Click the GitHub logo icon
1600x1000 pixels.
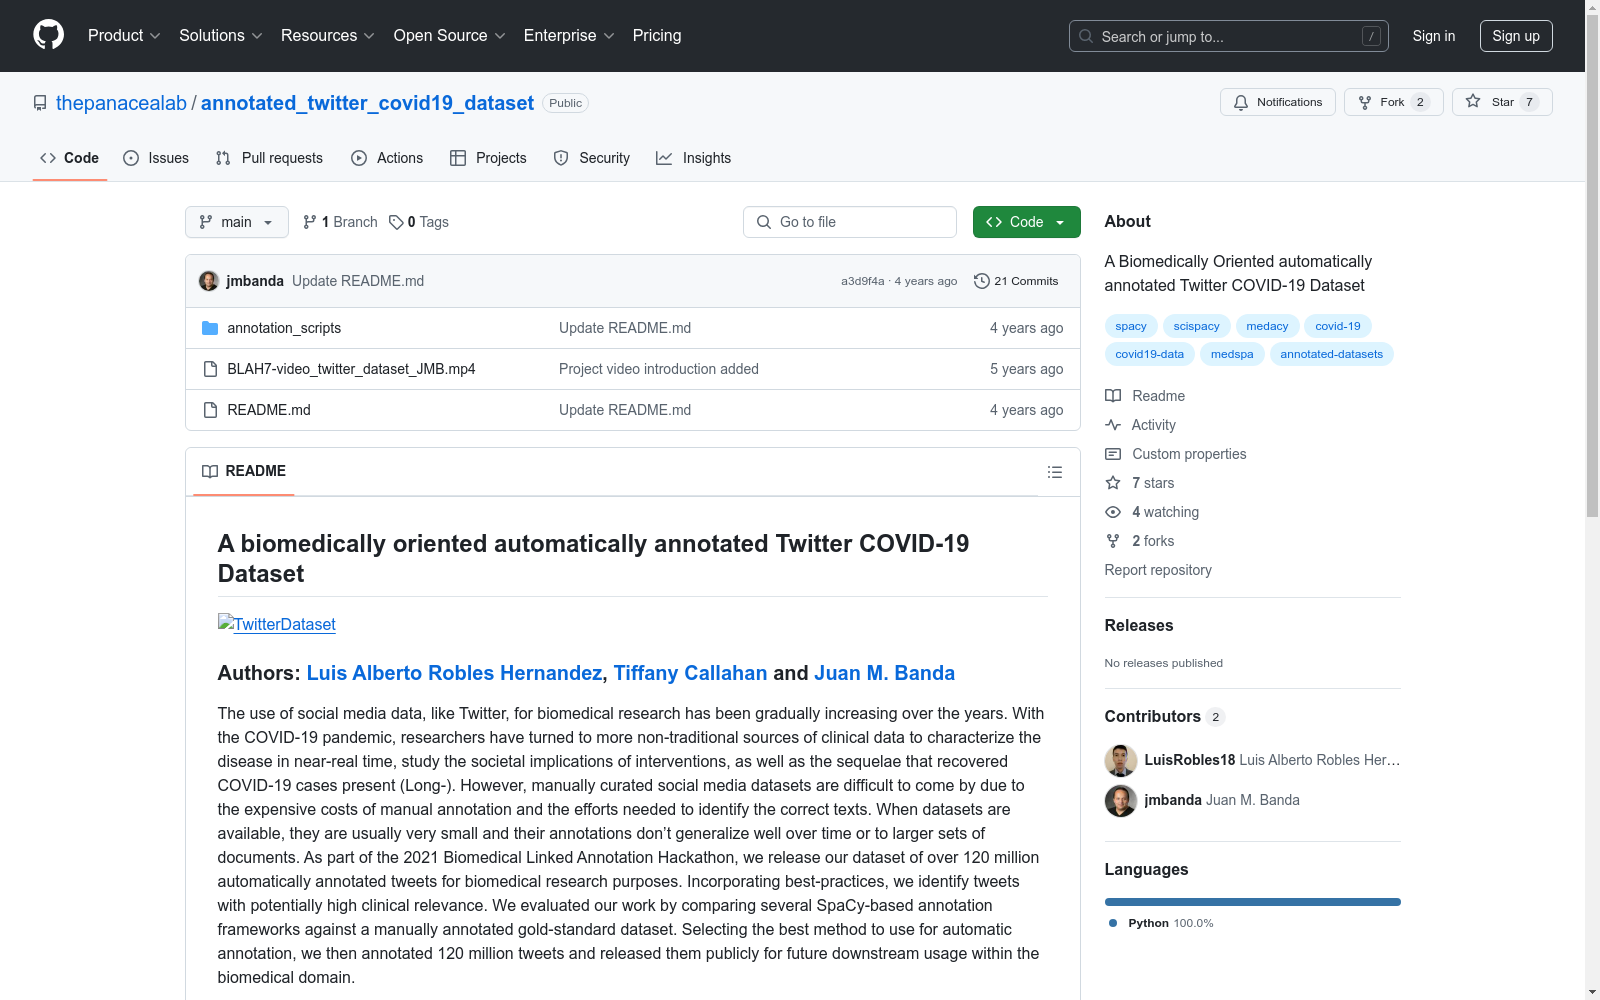[48, 35]
